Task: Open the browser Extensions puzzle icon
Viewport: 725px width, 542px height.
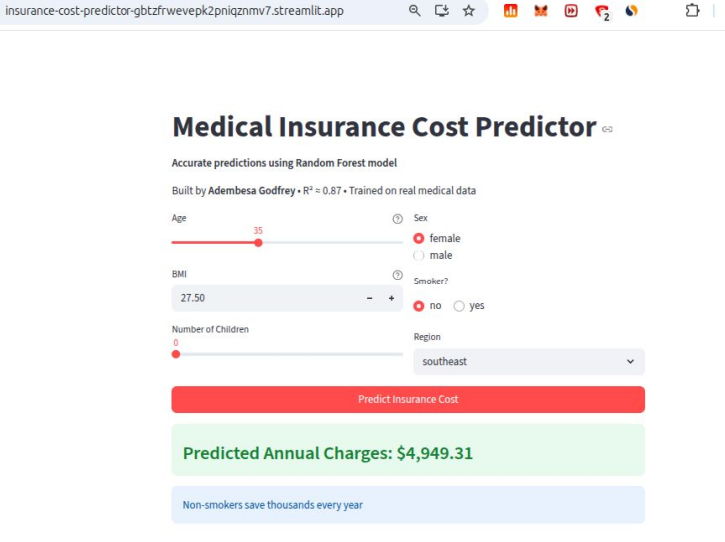Action: click(692, 11)
